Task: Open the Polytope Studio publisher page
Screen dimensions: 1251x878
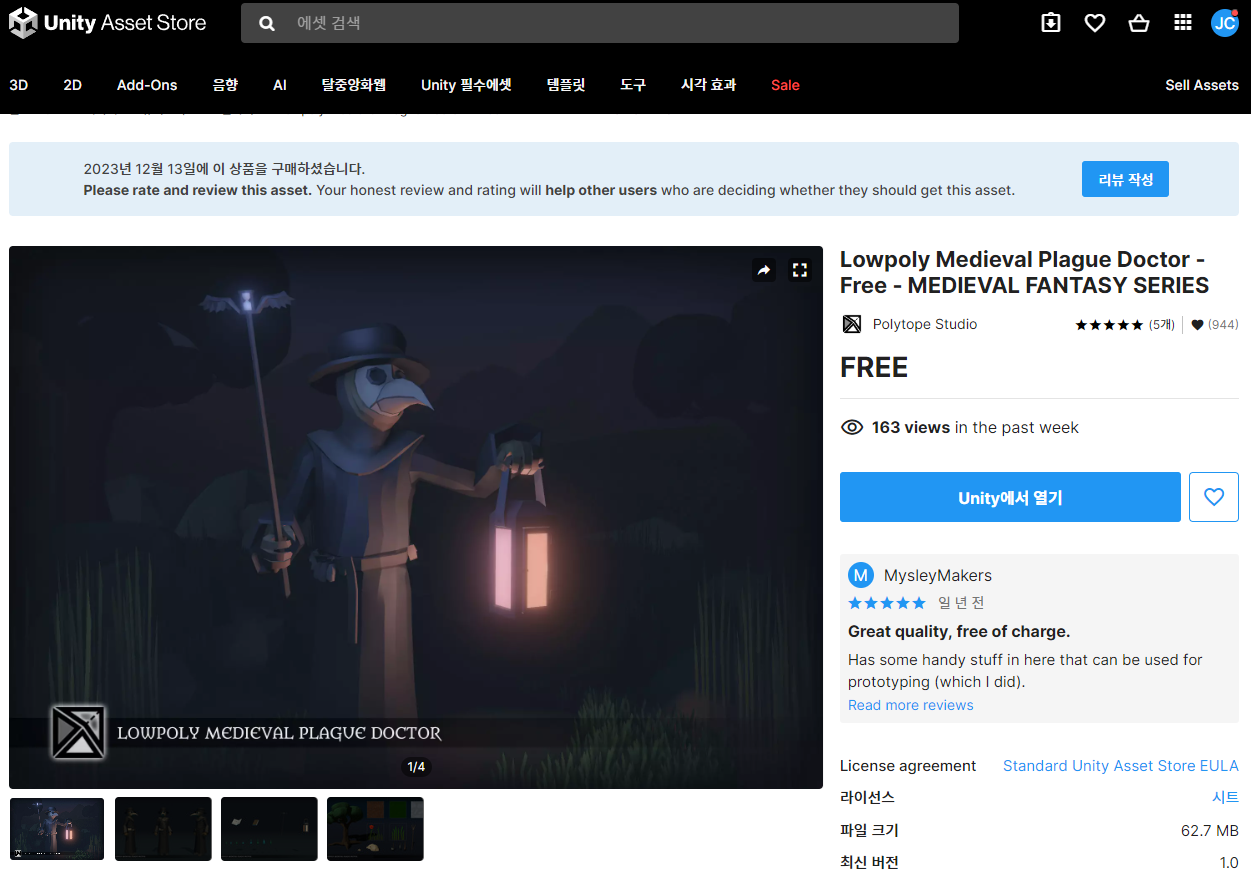Action: [x=925, y=324]
